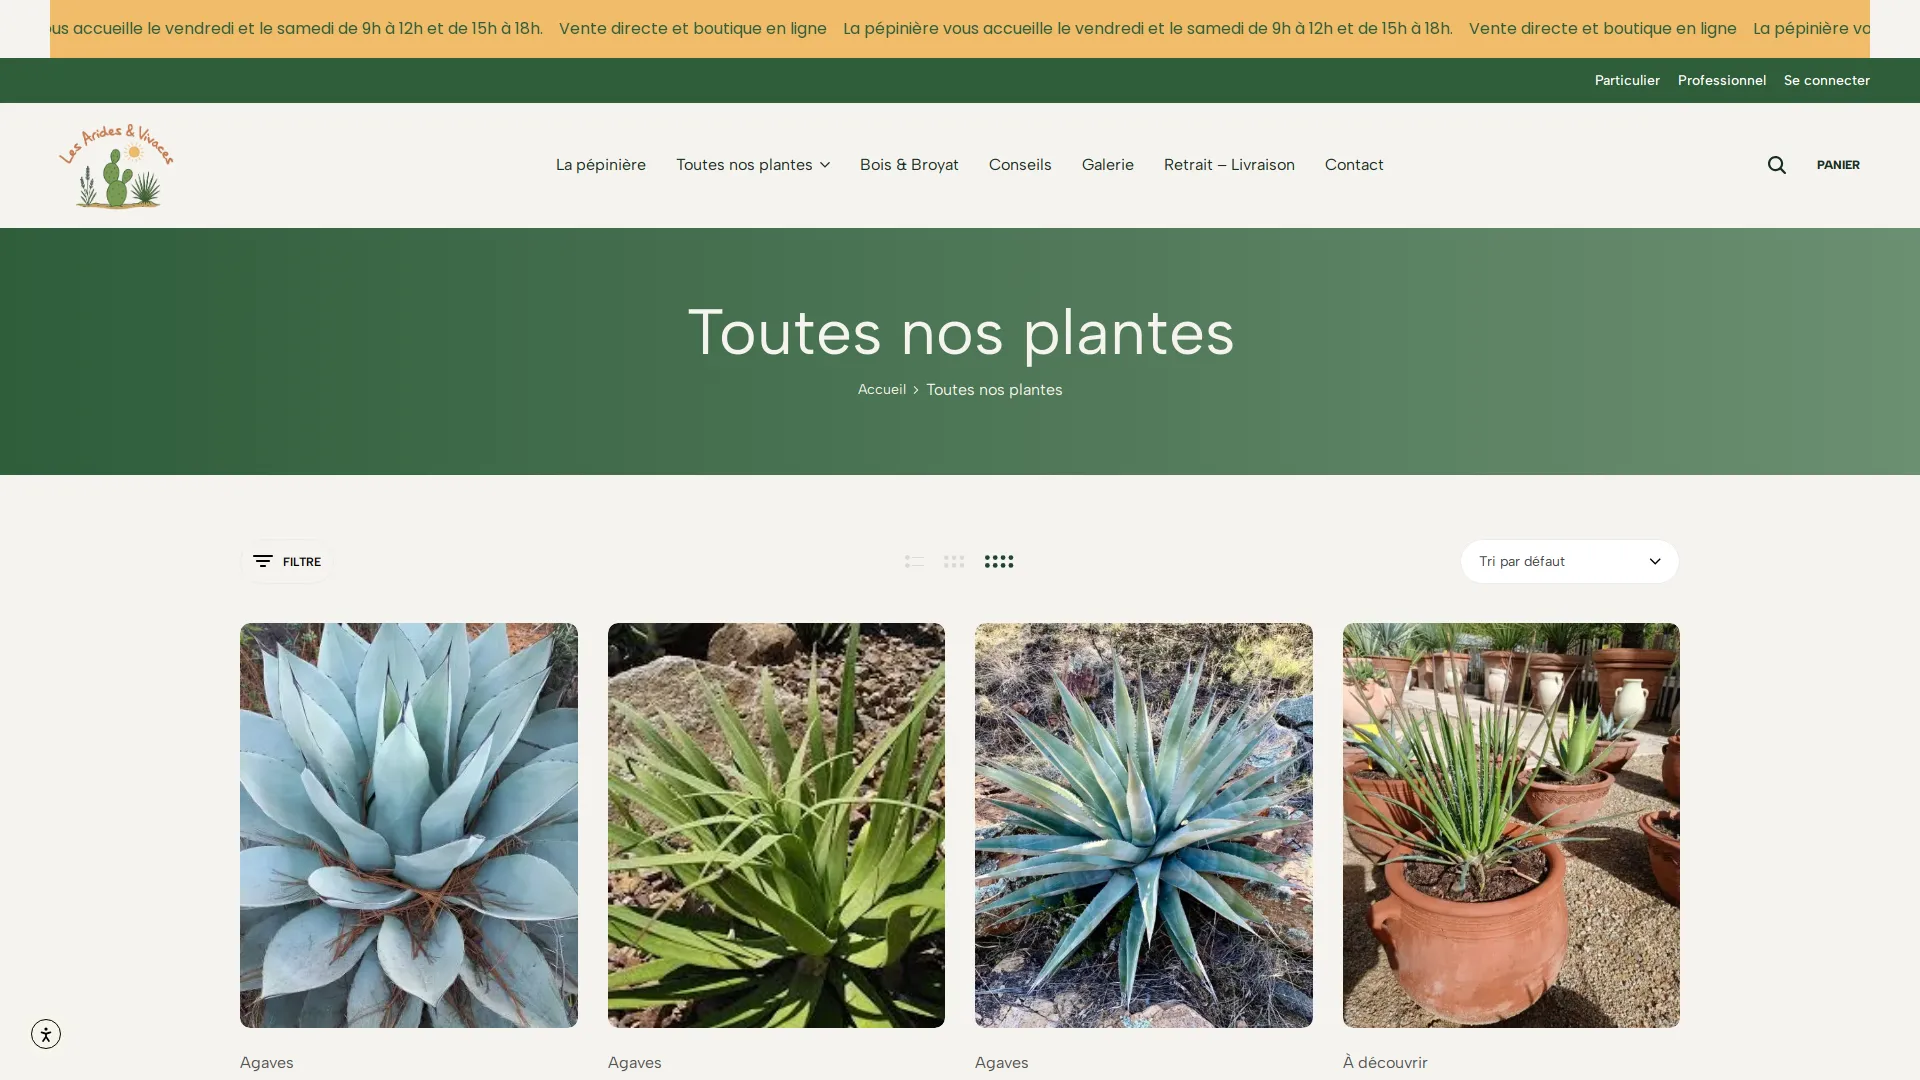Screen dimensions: 1920x1080
Task: Open the PANIER cart
Action: coord(1838,165)
